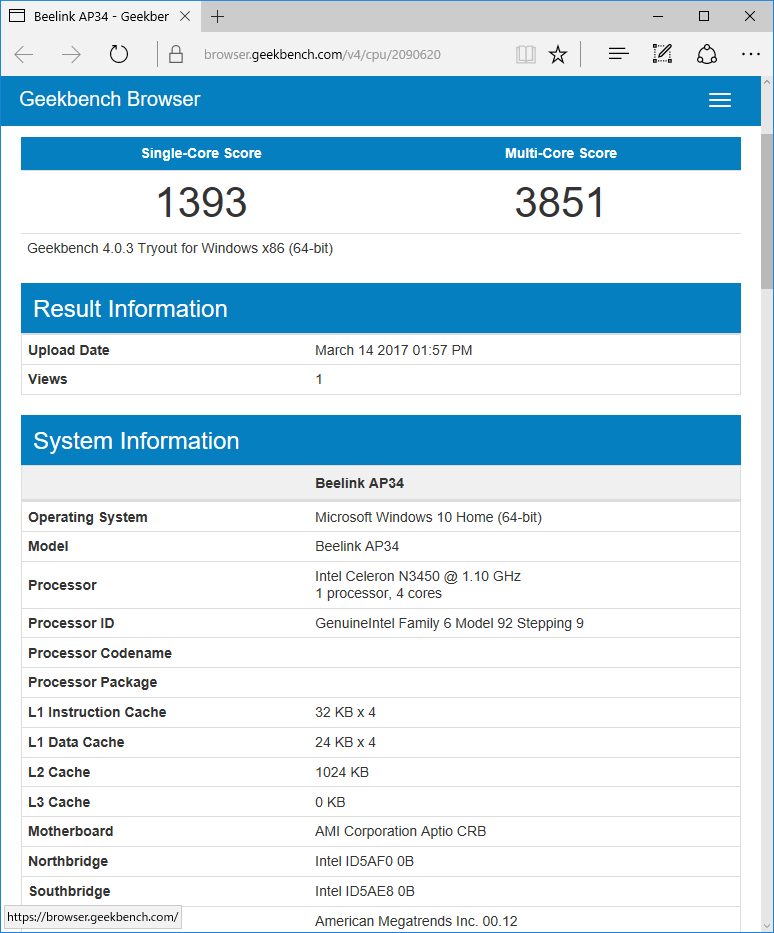Click the scrollbar up arrow
This screenshot has height=933, width=774.
coord(767,83)
